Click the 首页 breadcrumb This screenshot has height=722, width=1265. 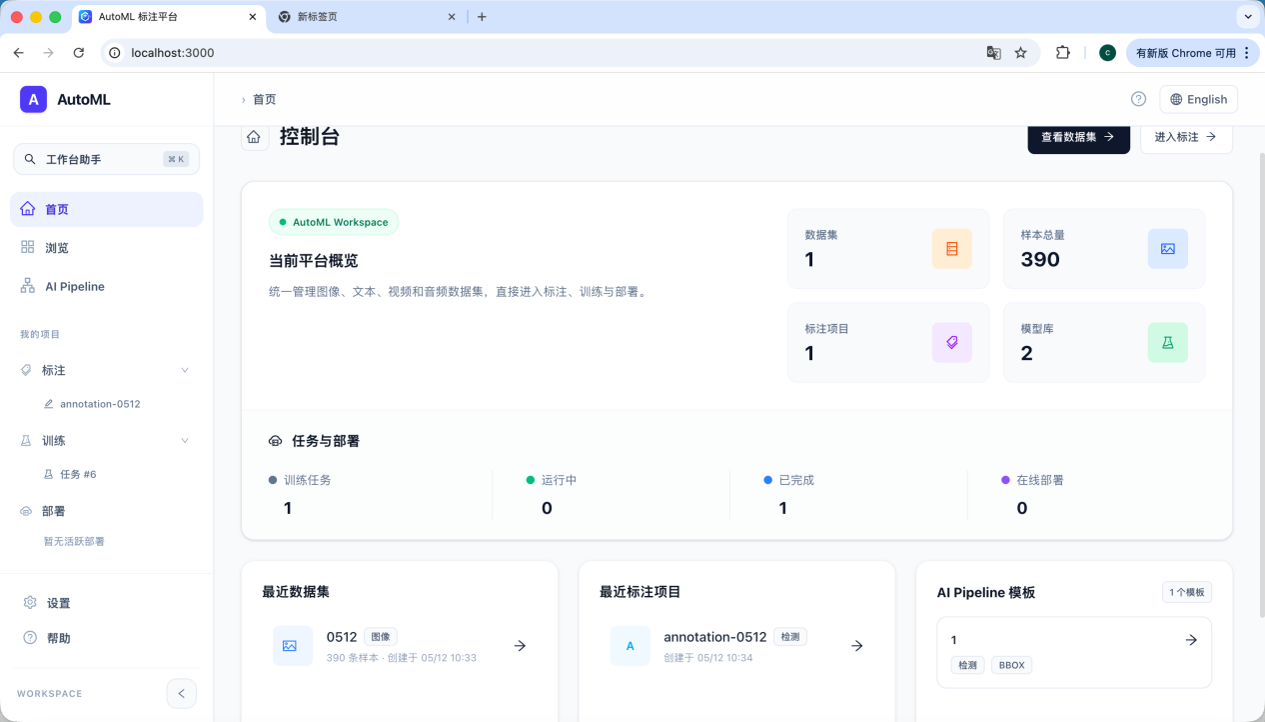(264, 99)
